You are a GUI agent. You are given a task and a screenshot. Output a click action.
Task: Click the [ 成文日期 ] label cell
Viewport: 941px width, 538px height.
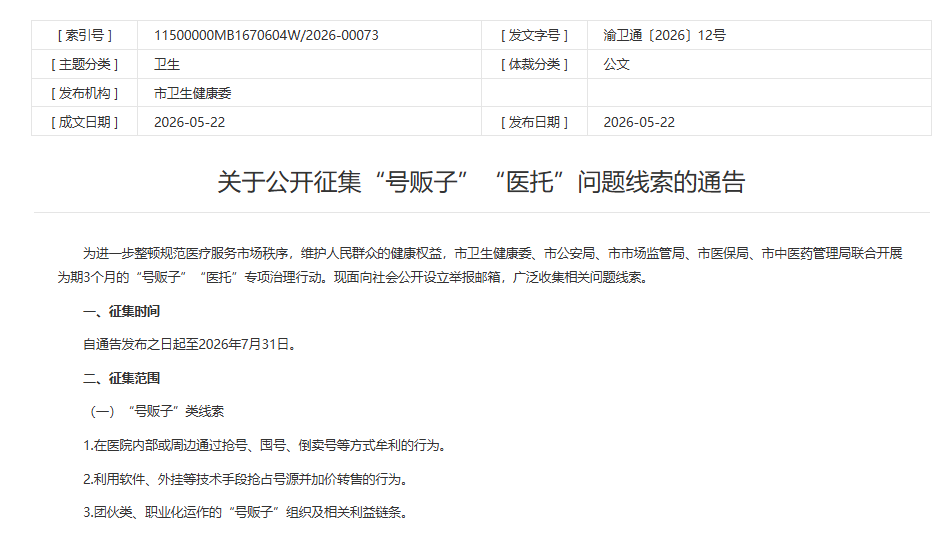pyautogui.click(x=85, y=122)
